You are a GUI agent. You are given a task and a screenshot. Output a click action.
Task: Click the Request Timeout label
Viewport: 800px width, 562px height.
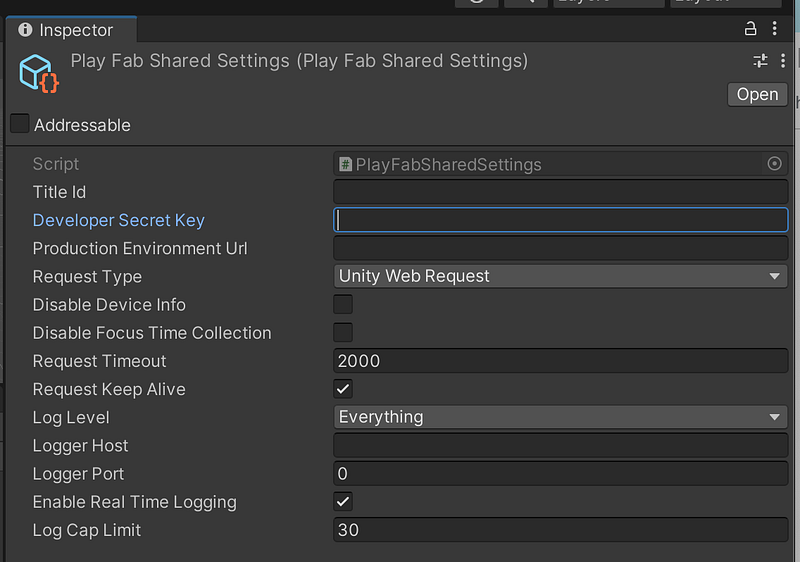[x=99, y=361]
